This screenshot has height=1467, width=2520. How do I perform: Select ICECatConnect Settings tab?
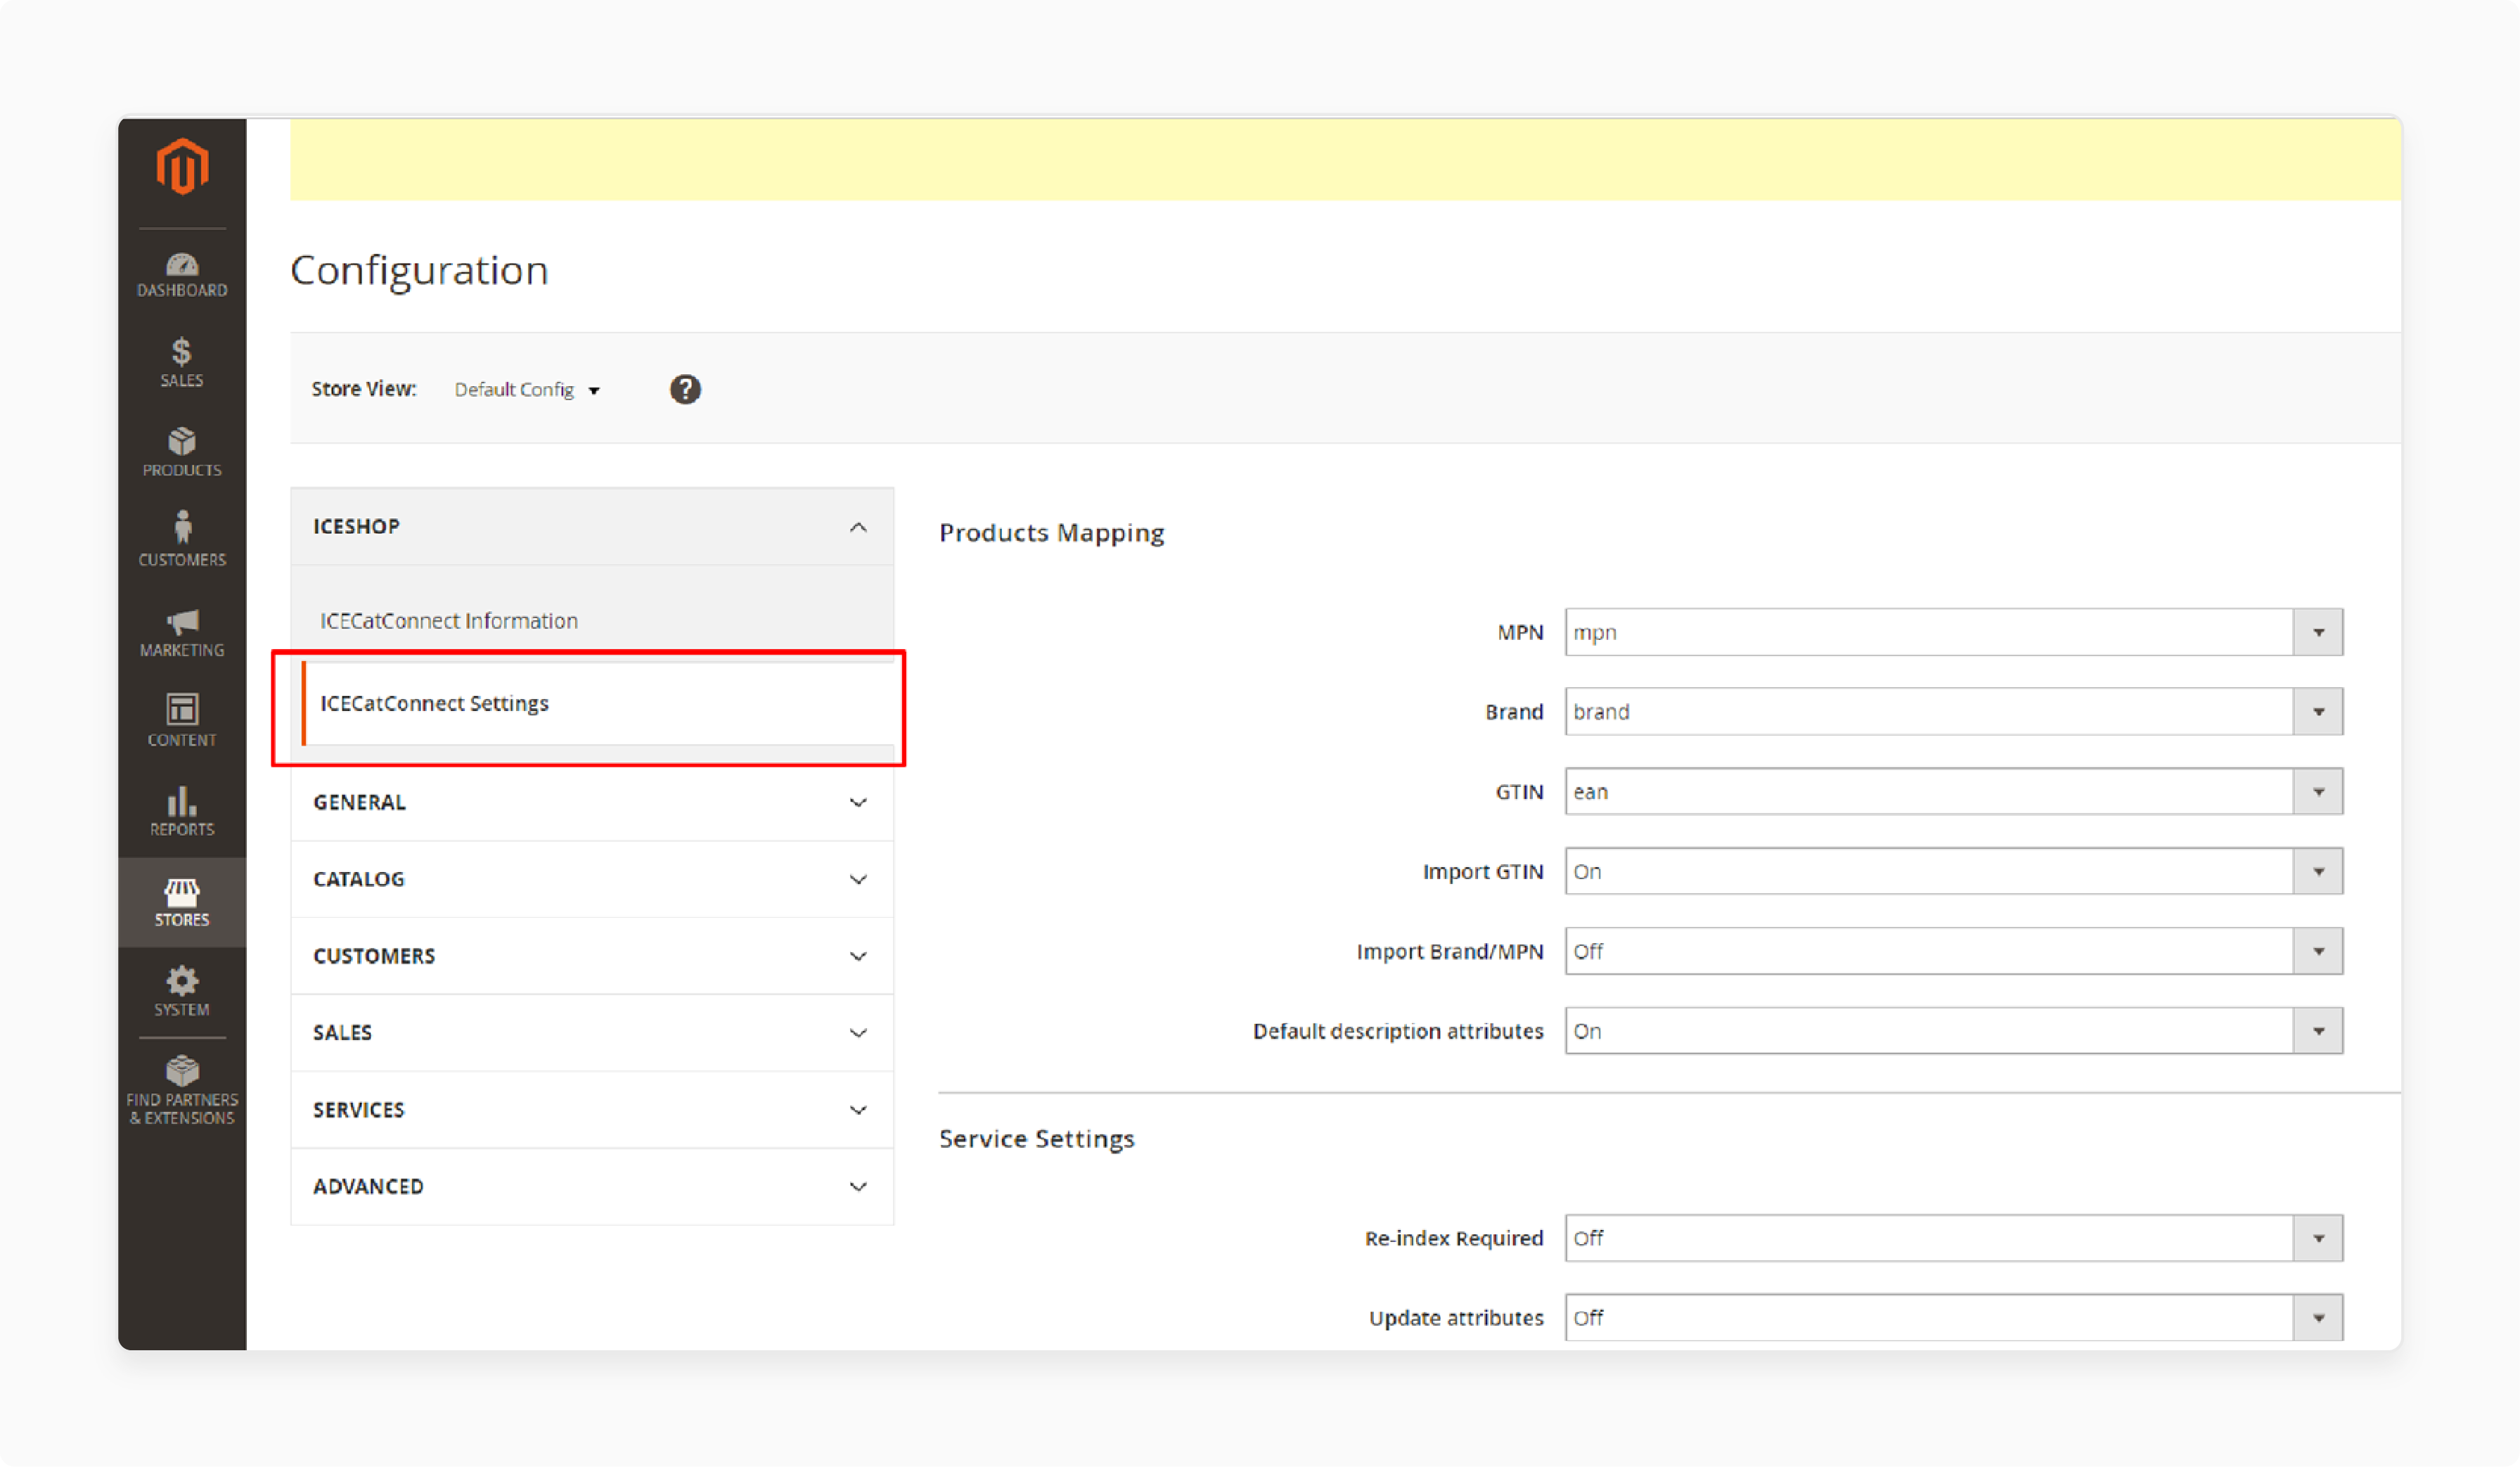pos(597,704)
